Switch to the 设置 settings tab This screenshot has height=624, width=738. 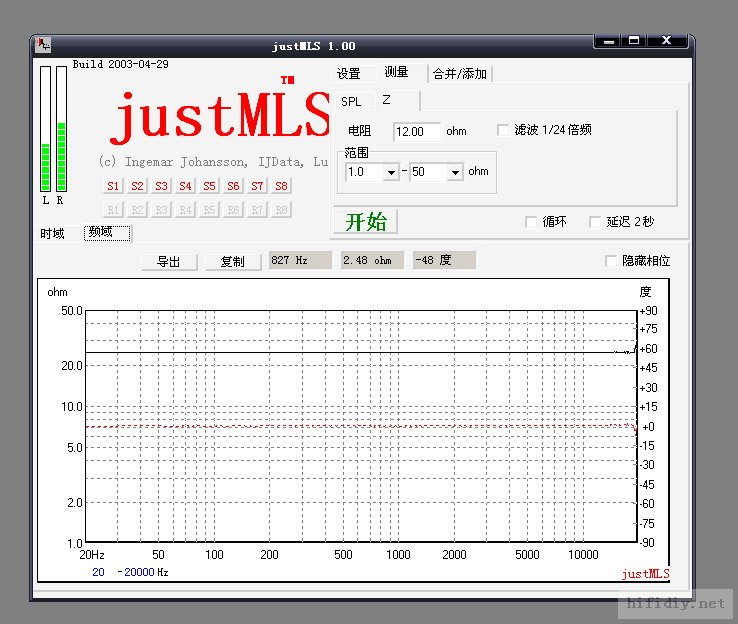pos(348,74)
